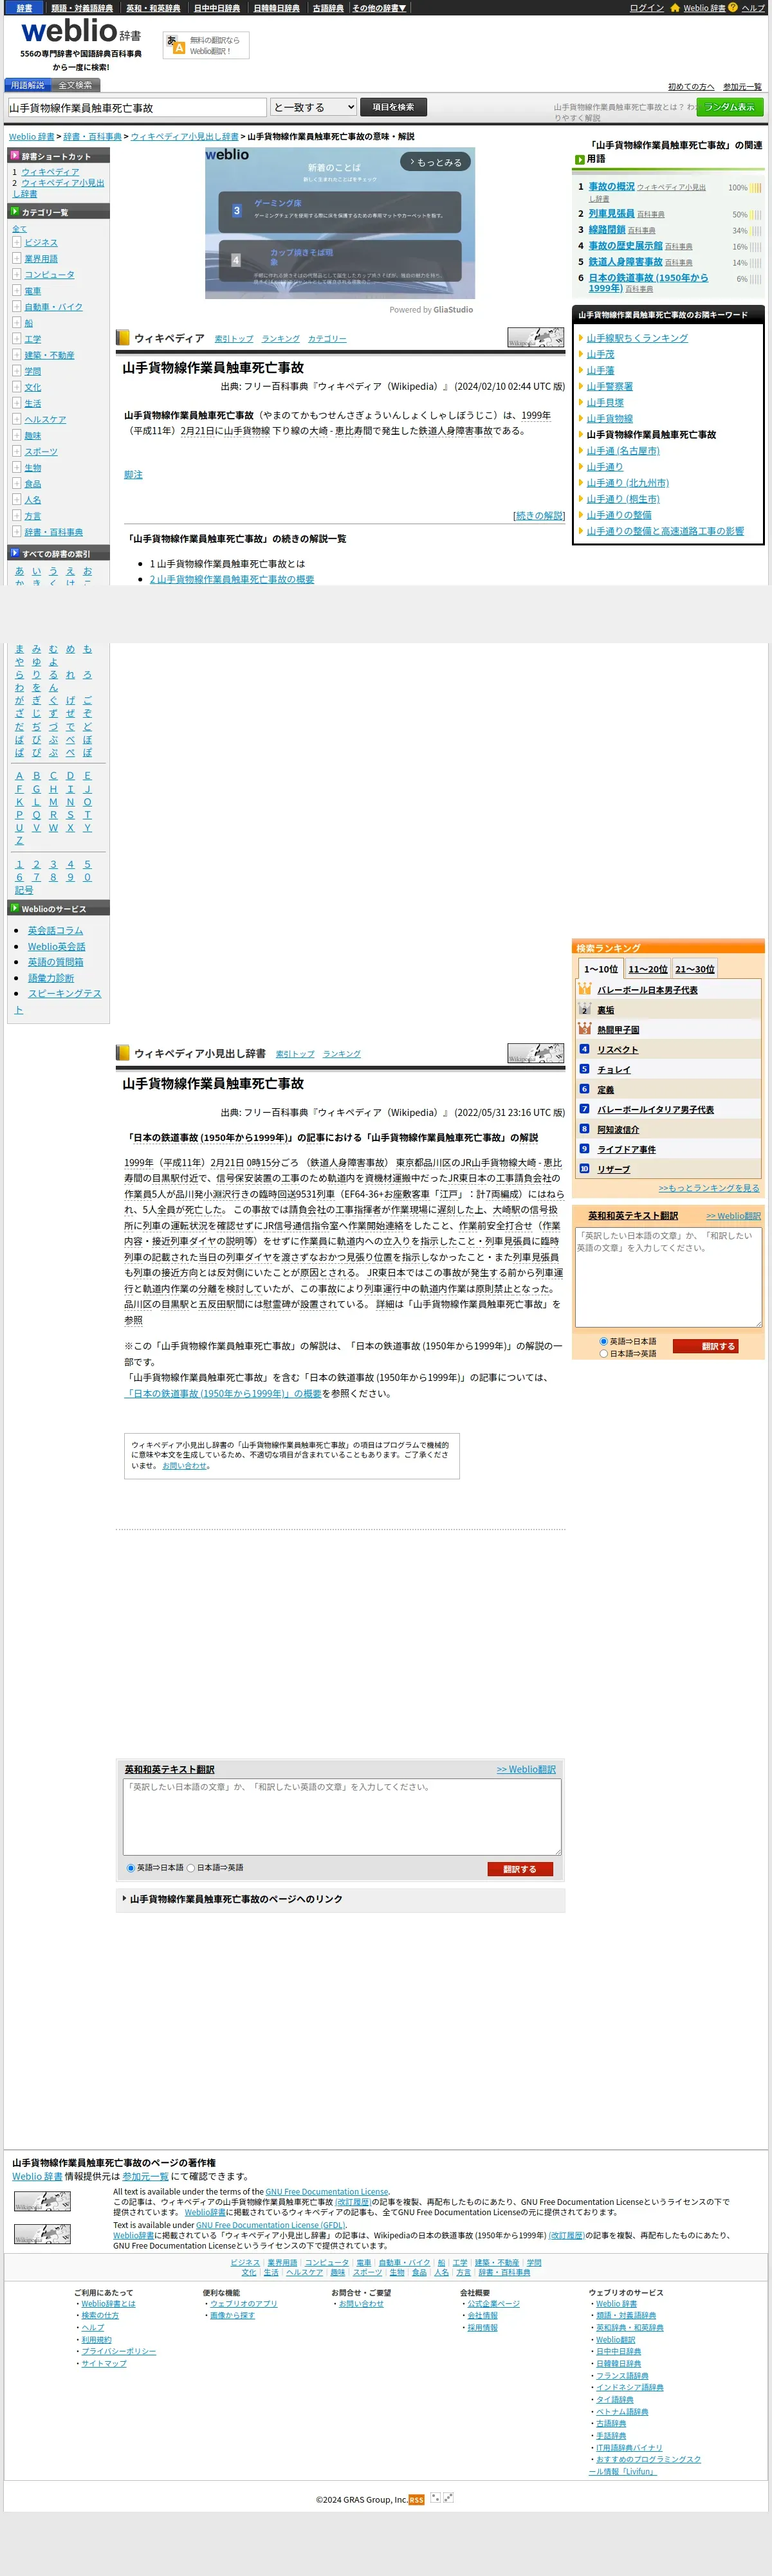Image resolution: width=772 pixels, height=2576 pixels.
Task: Click 翻訳する button in bottom translator
Action: 520,1869
